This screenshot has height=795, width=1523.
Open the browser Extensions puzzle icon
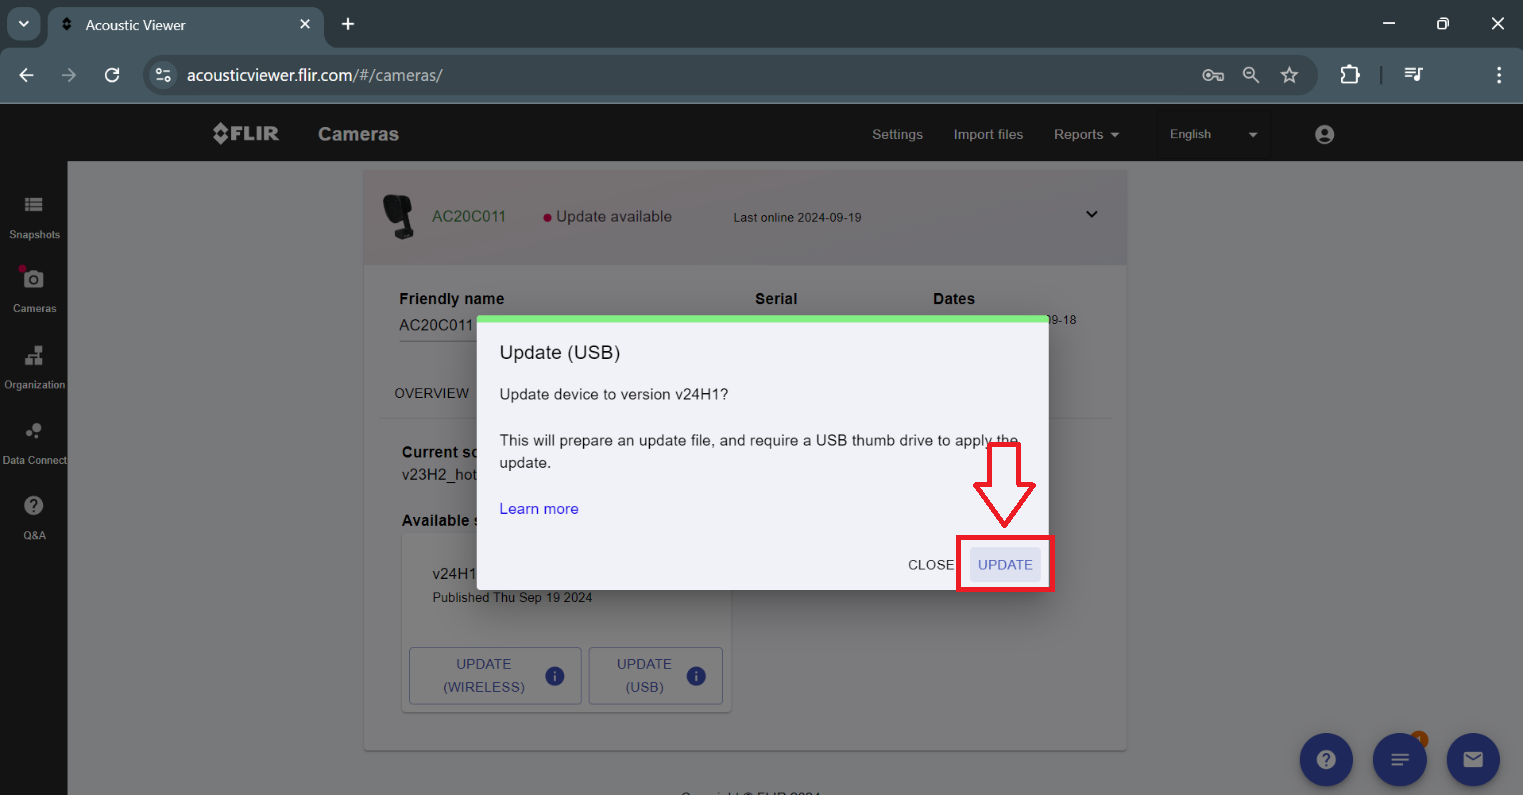pyautogui.click(x=1350, y=75)
